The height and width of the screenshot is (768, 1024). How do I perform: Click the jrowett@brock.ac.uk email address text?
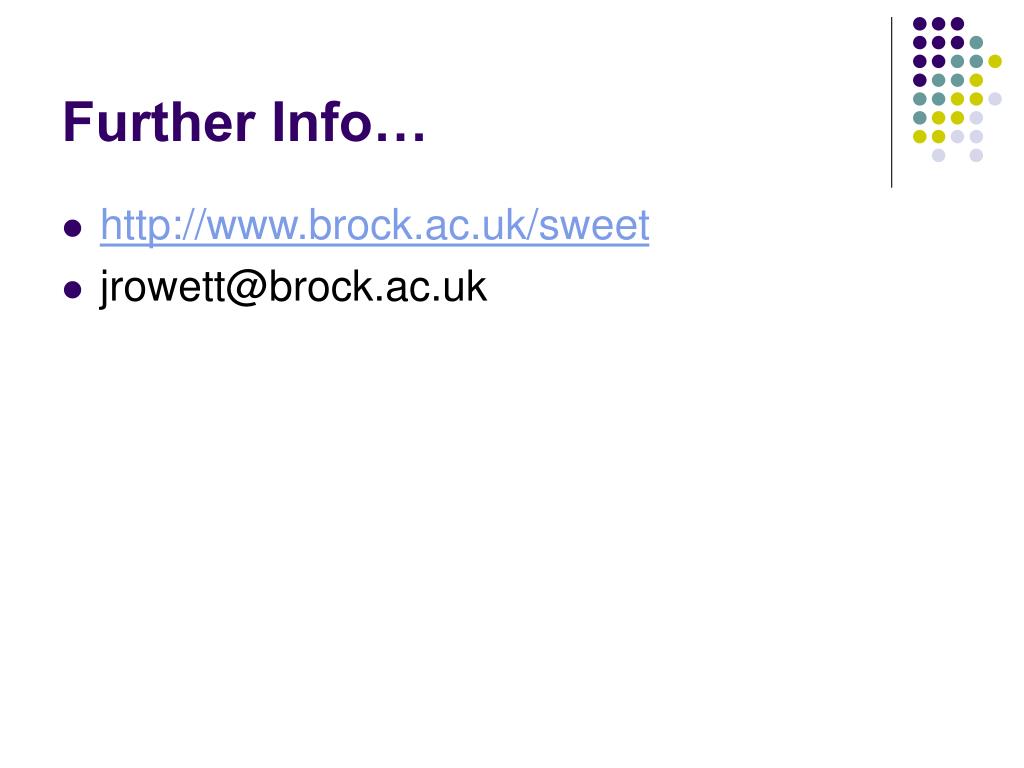coord(293,287)
